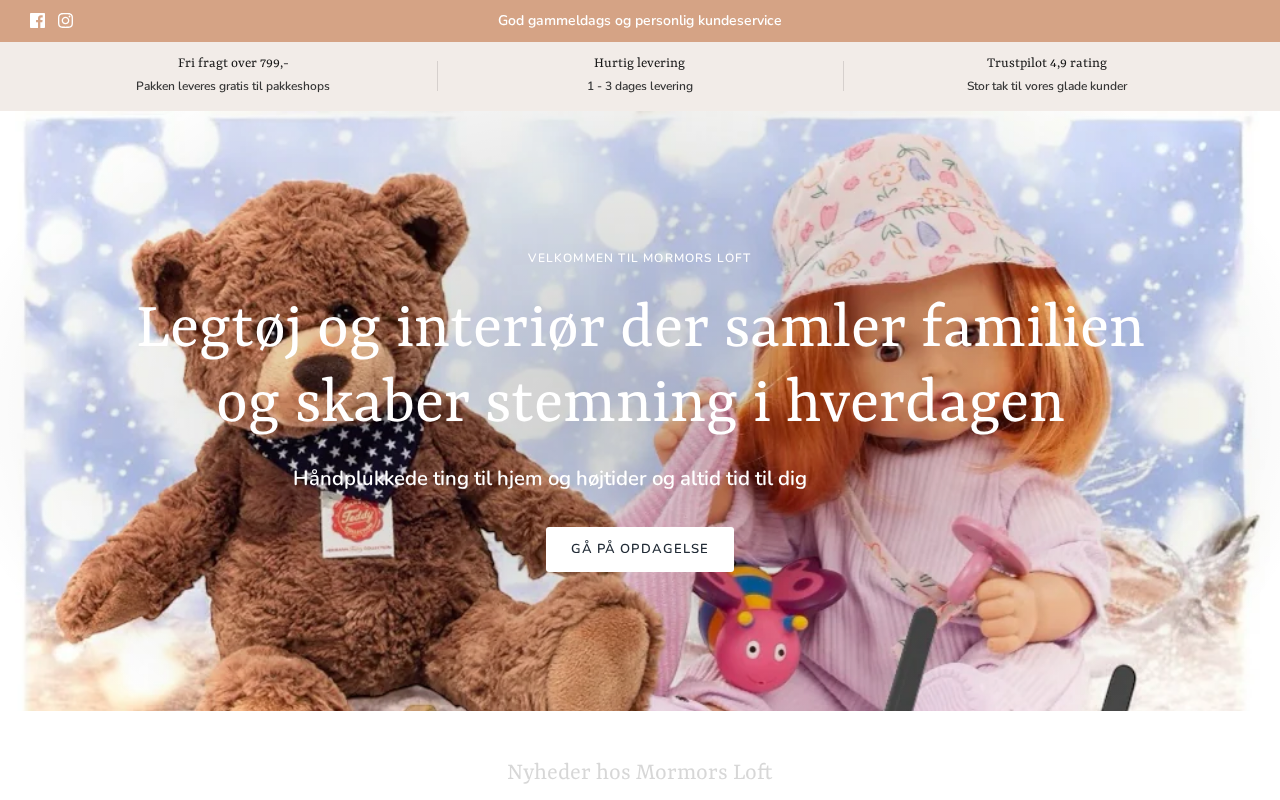Click the 'Håndplukkede ting til hjem' subtitle

[x=550, y=479]
